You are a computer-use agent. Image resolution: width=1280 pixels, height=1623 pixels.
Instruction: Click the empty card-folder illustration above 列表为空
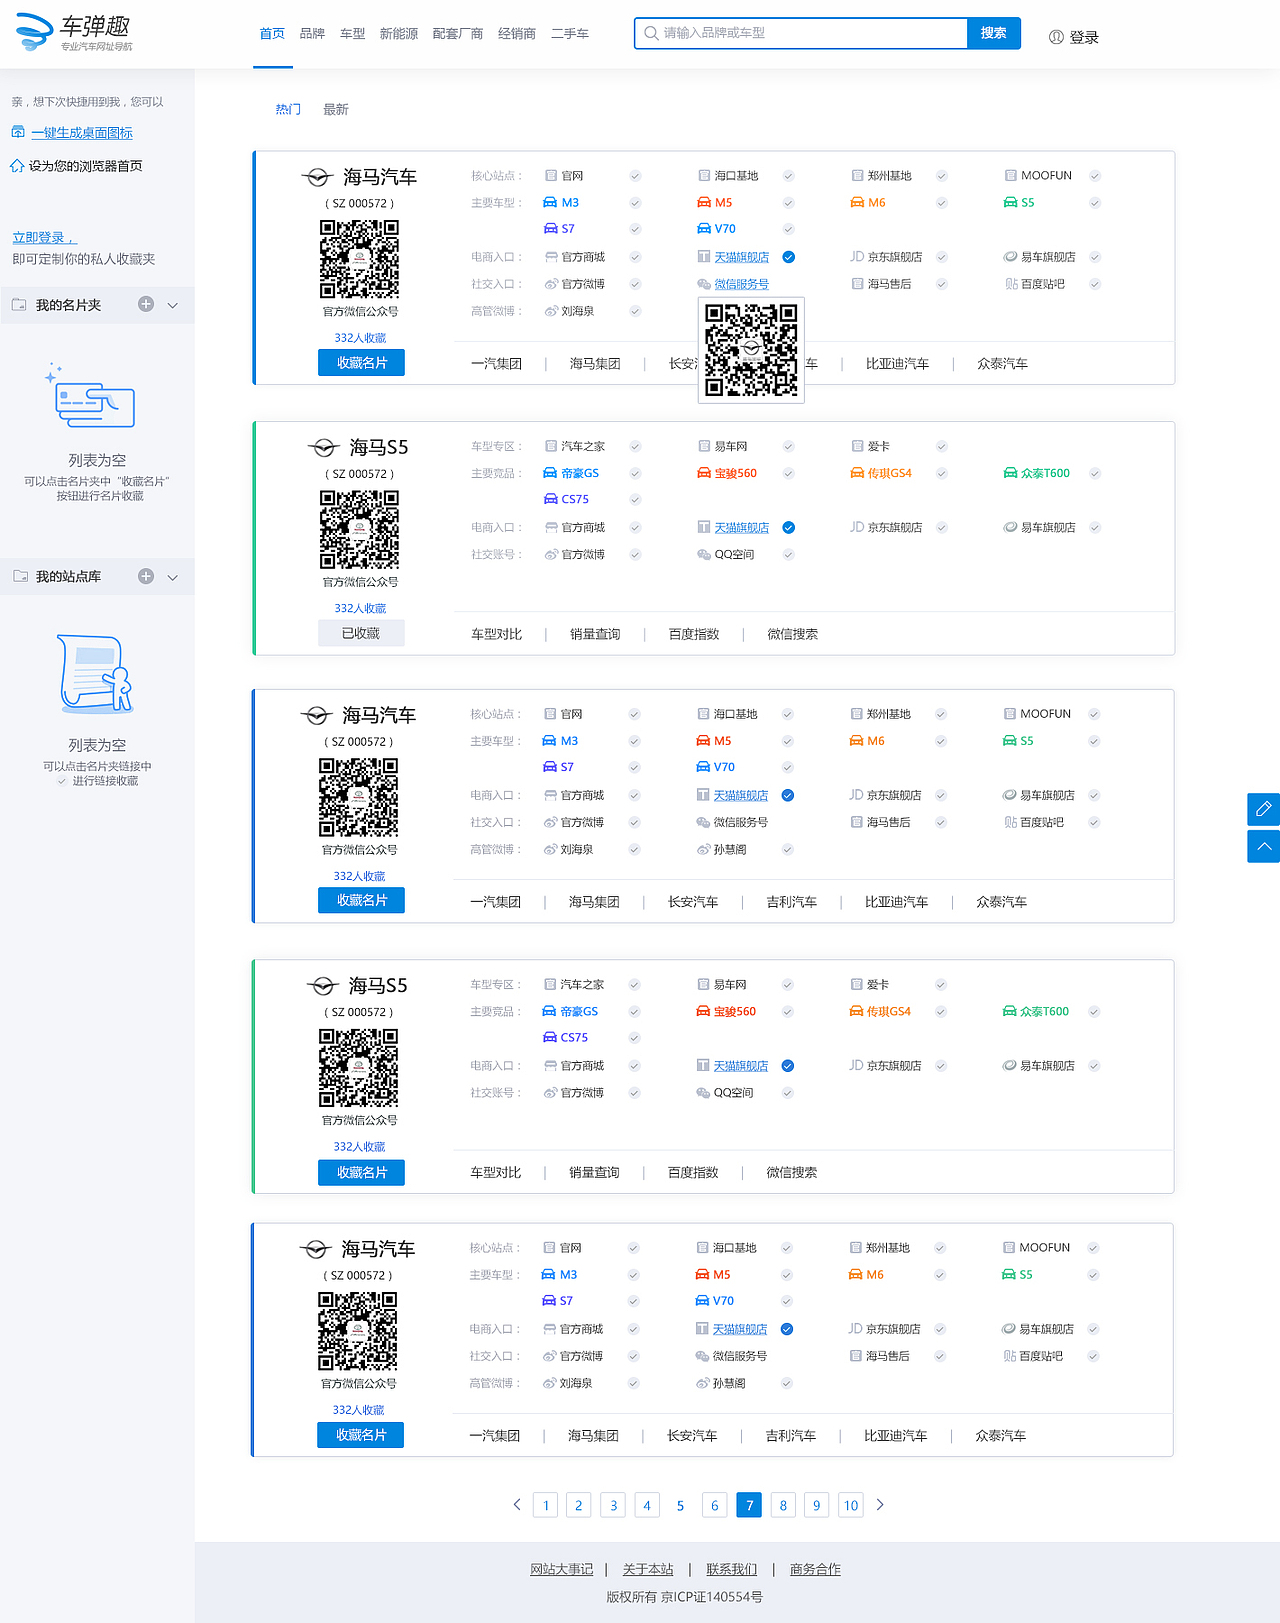(90, 396)
